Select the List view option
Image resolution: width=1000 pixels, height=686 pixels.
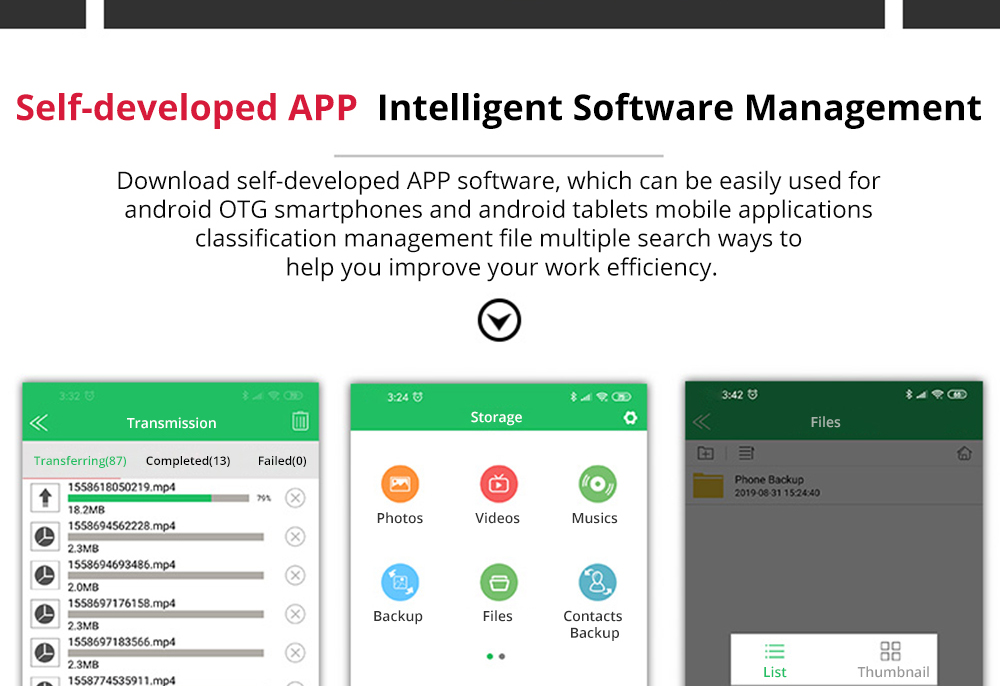point(775,660)
